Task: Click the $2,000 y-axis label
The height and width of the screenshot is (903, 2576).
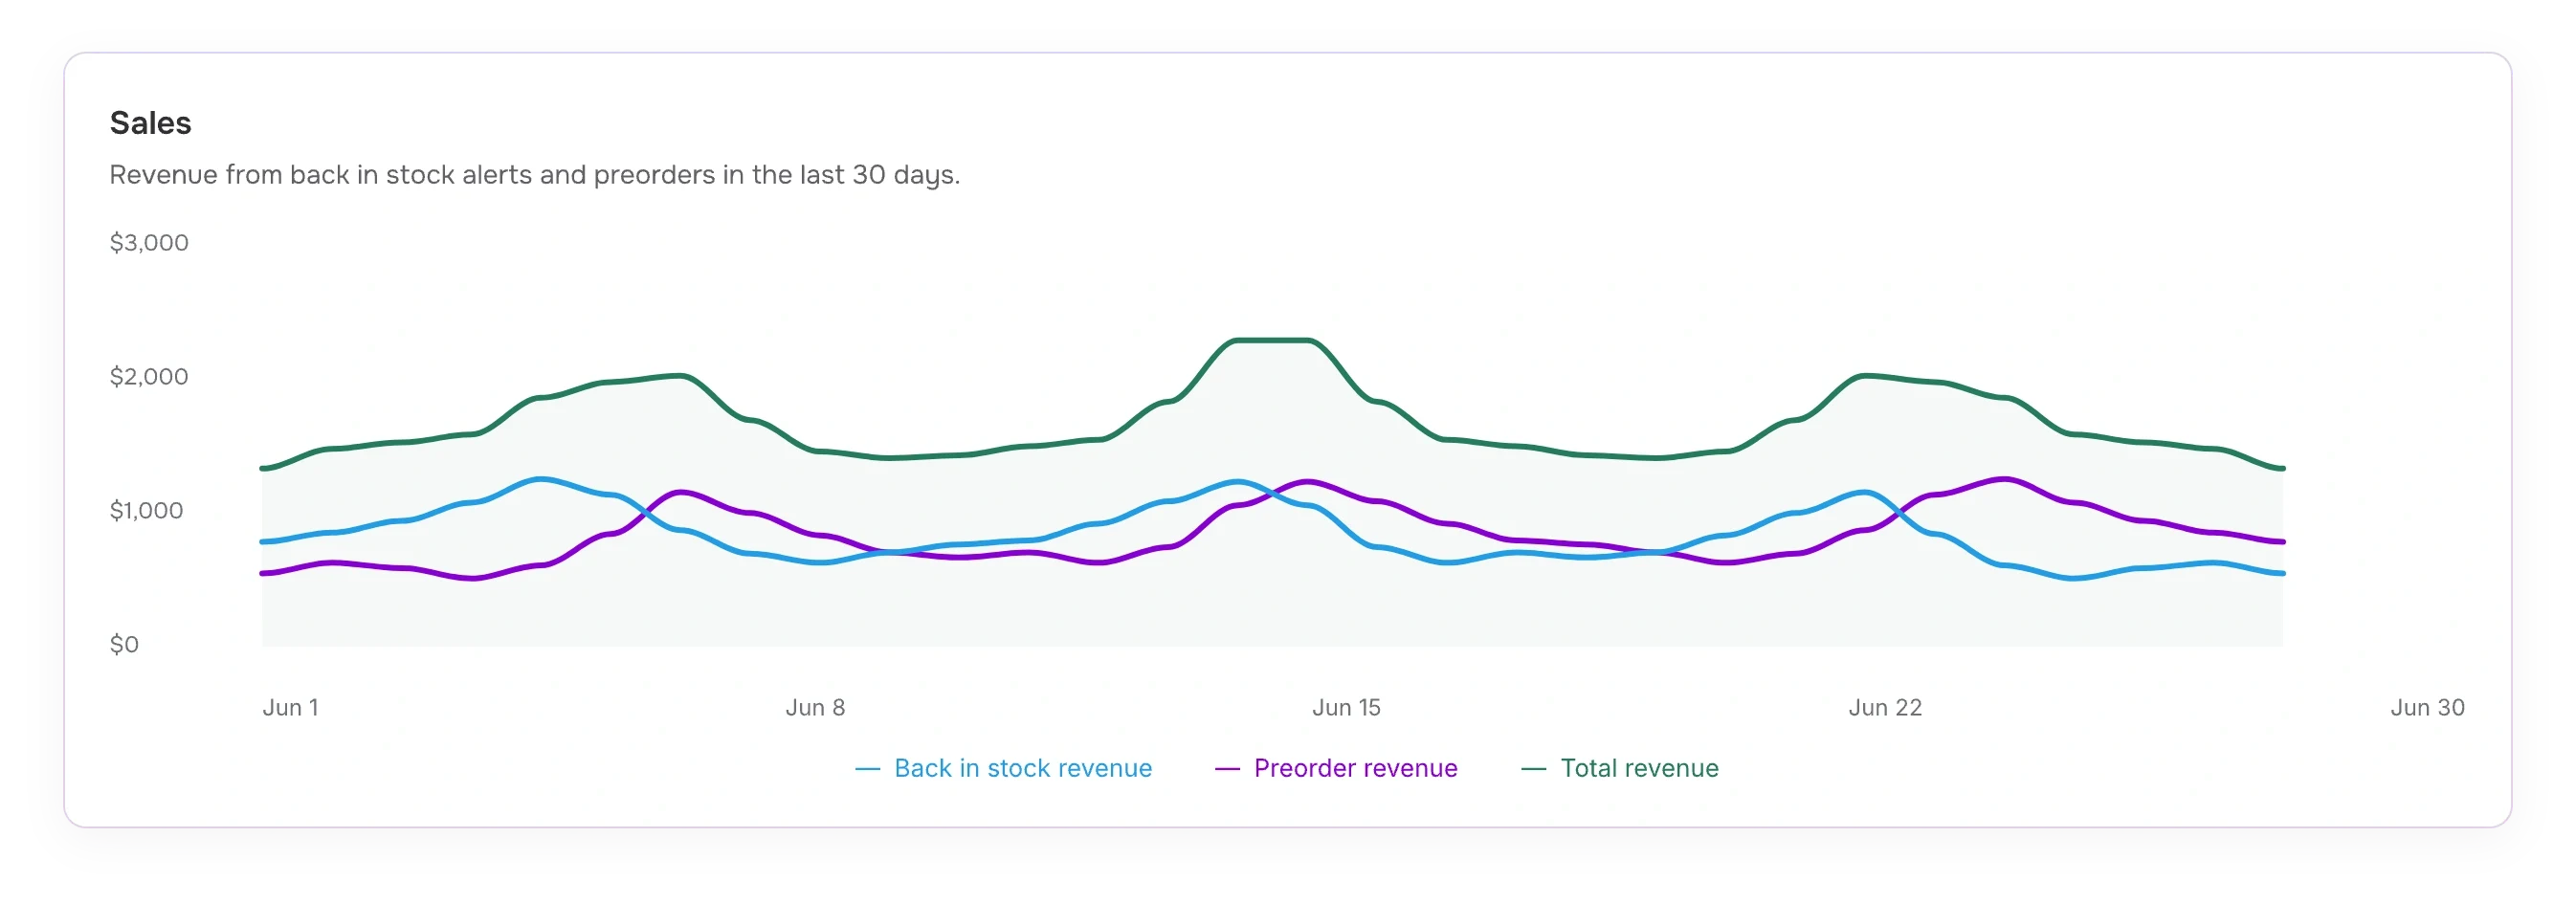Action: click(149, 377)
